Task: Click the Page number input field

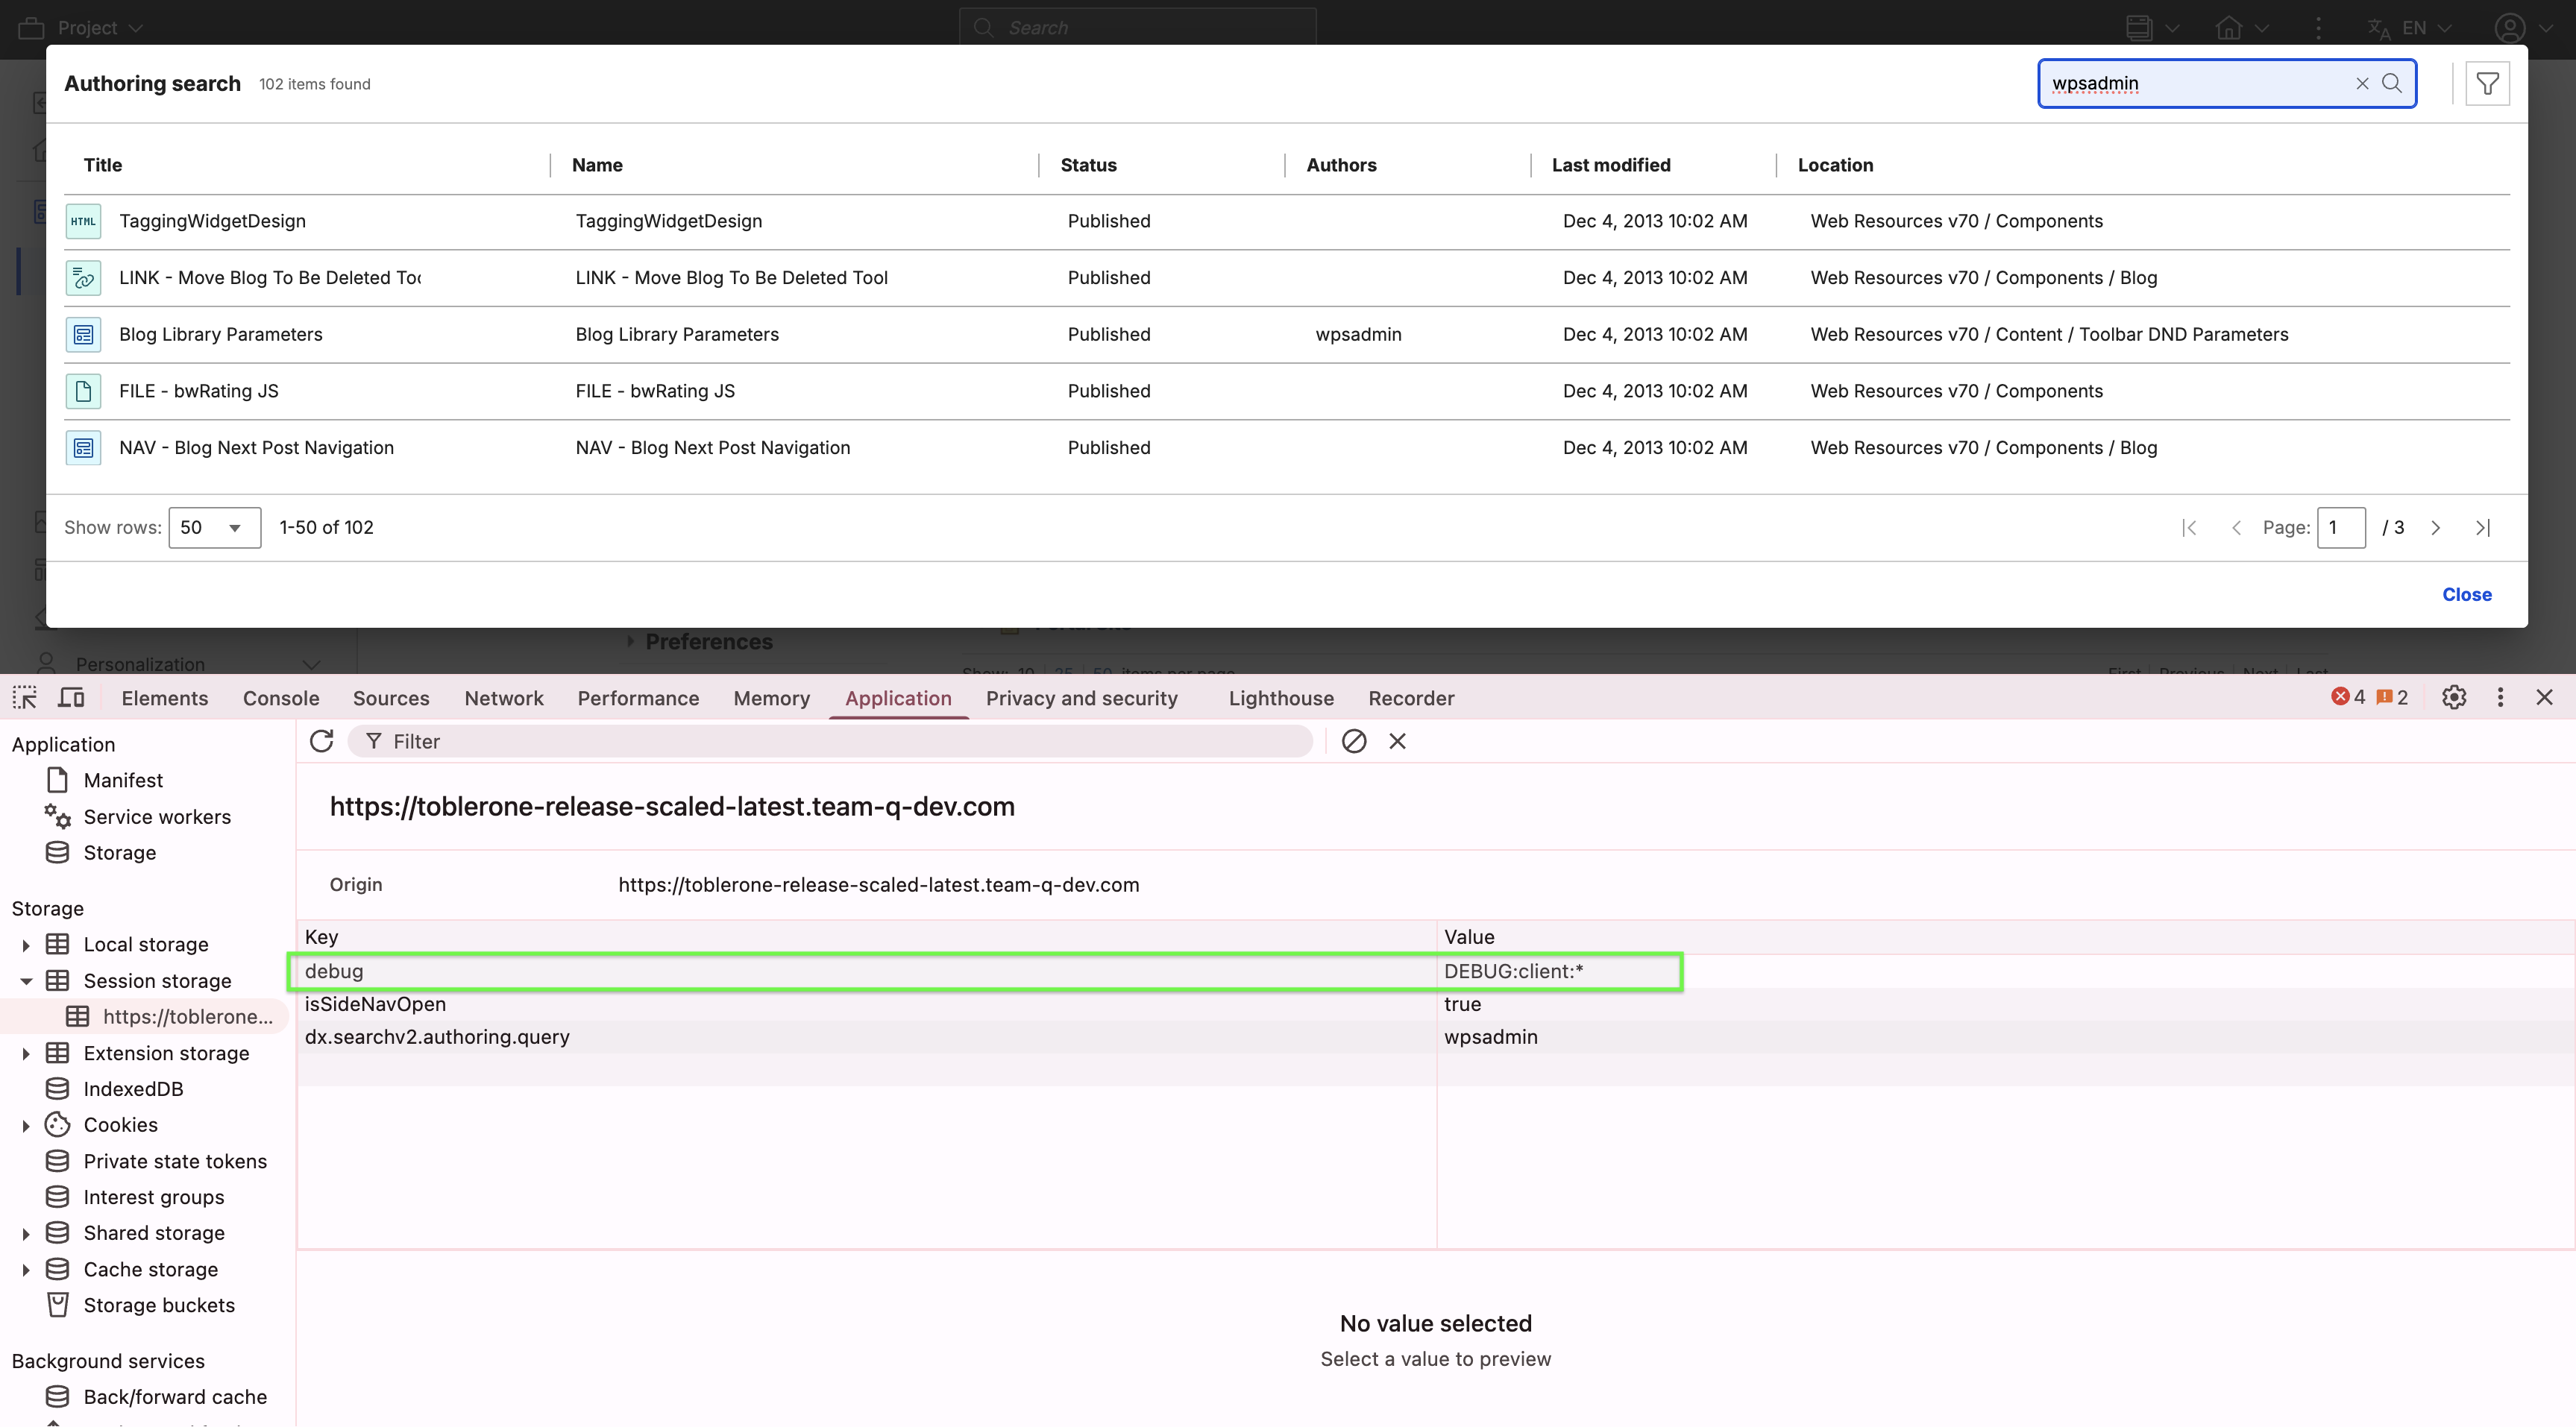Action: pyautogui.click(x=2341, y=528)
